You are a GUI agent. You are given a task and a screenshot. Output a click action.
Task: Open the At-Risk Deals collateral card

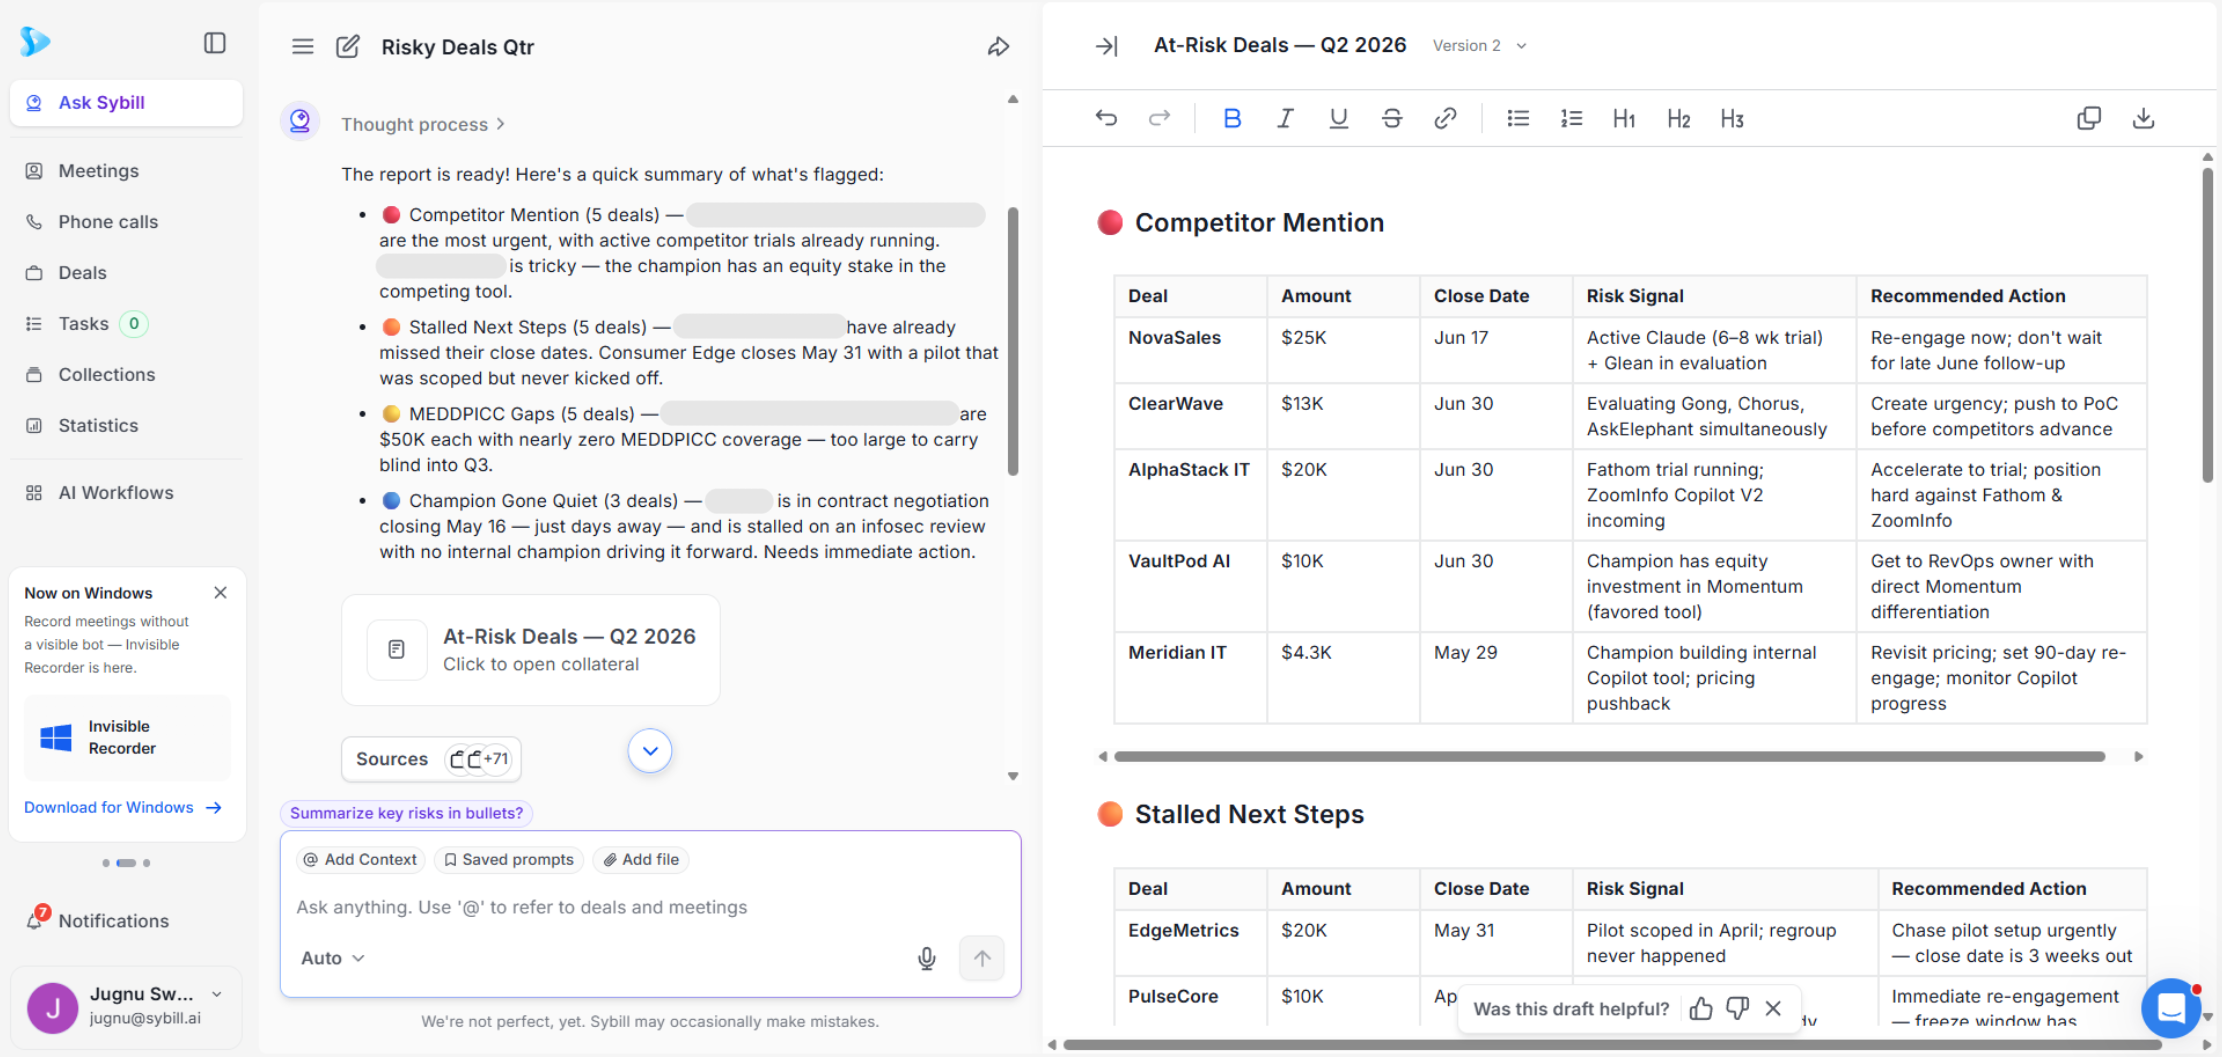point(531,650)
